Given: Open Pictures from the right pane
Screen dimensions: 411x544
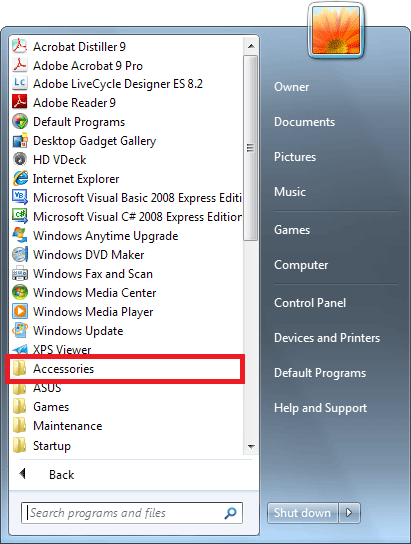Looking at the screenshot, I should (295, 157).
